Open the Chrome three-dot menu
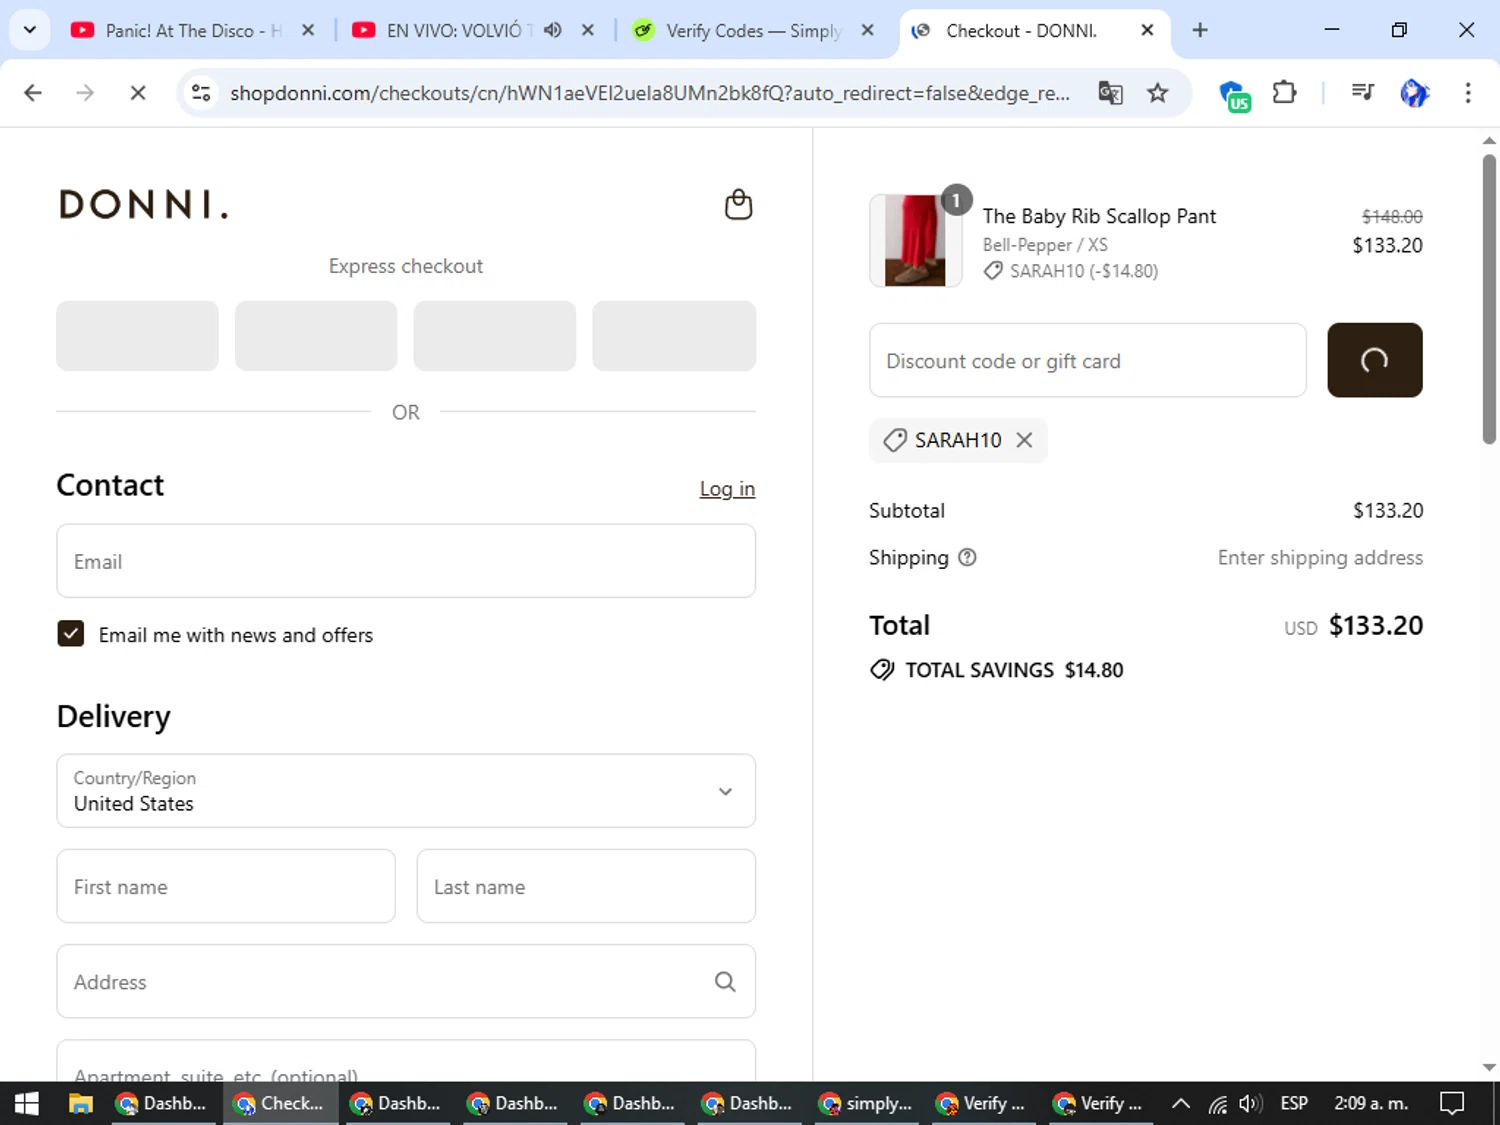The image size is (1500, 1125). point(1468,93)
